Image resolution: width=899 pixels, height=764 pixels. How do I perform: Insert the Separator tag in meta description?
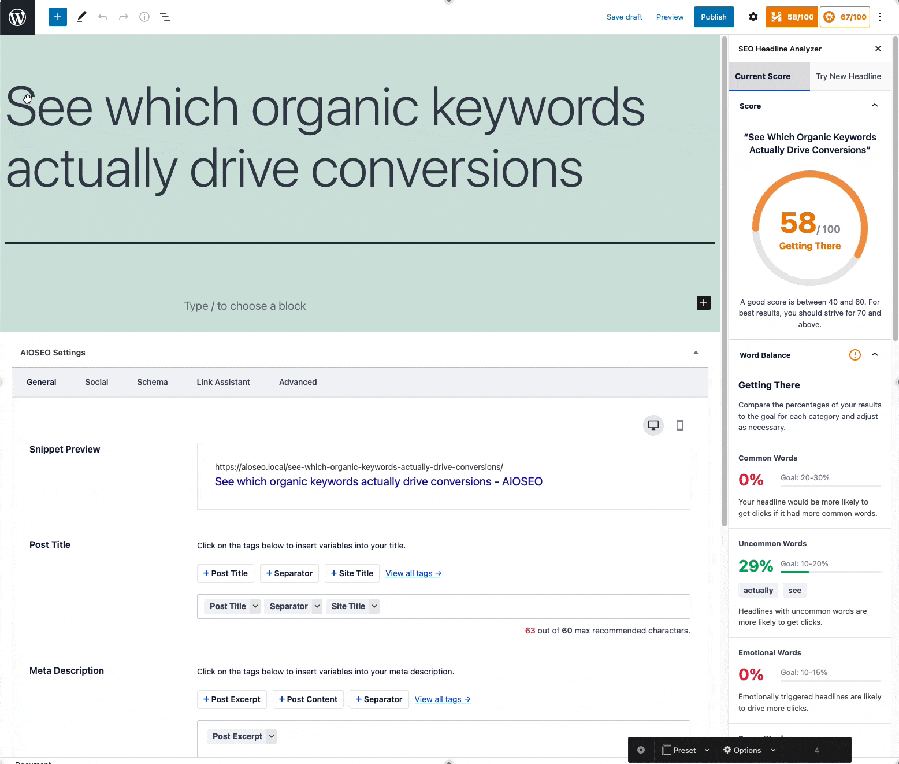pos(378,699)
